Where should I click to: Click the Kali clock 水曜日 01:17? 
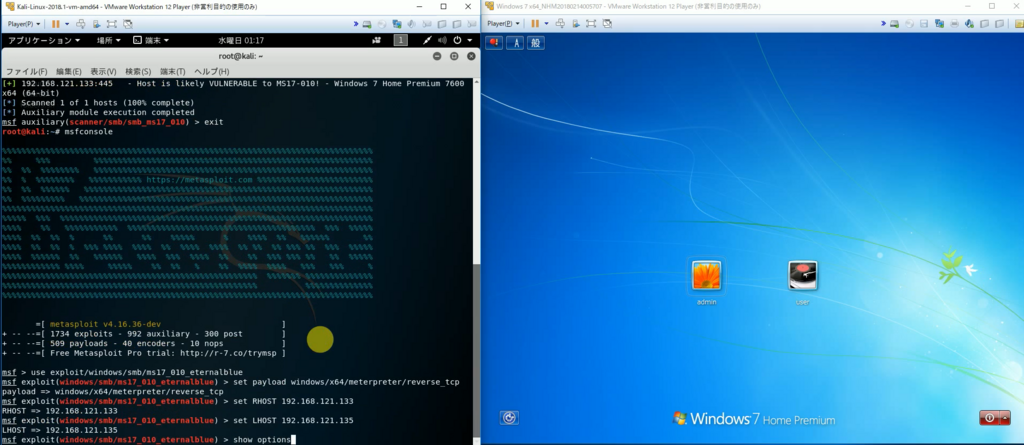240,40
